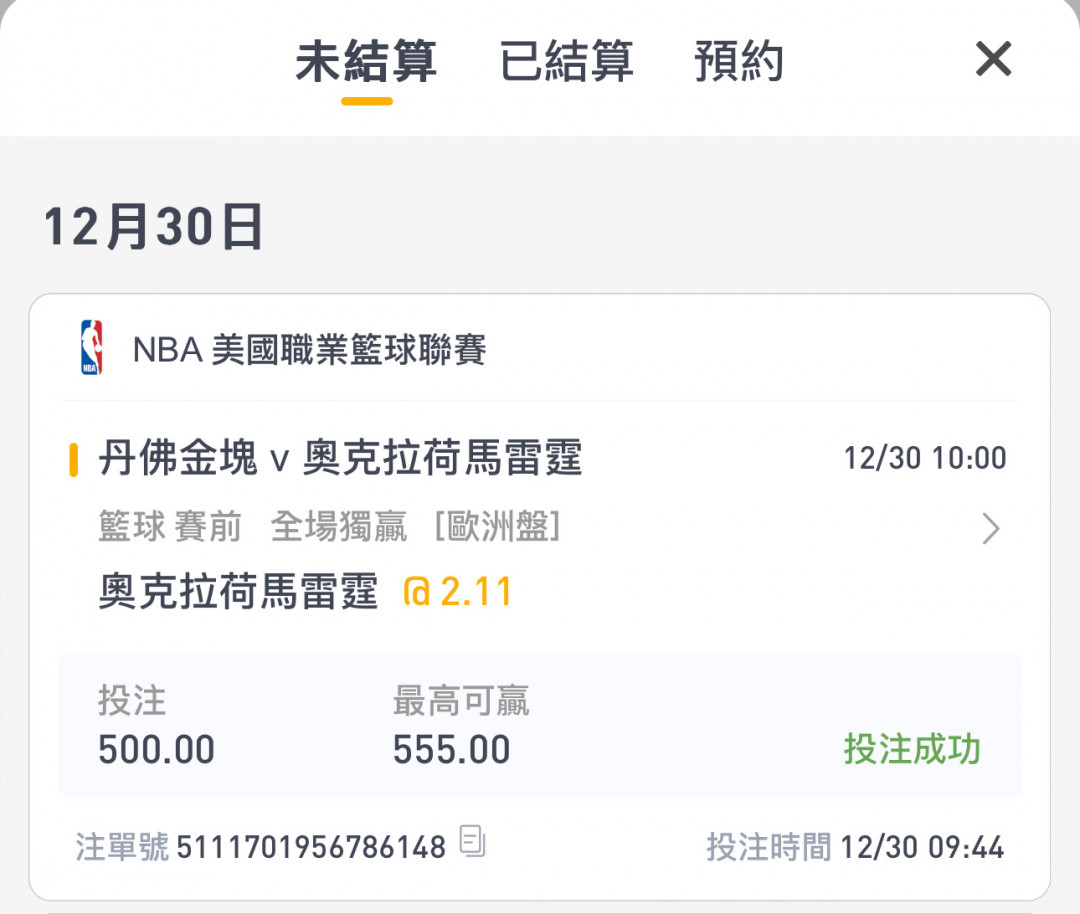Image resolution: width=1080 pixels, height=914 pixels.
Task: Open the NBA 美國職業籃球聯賽 league name
Action: (x=309, y=350)
